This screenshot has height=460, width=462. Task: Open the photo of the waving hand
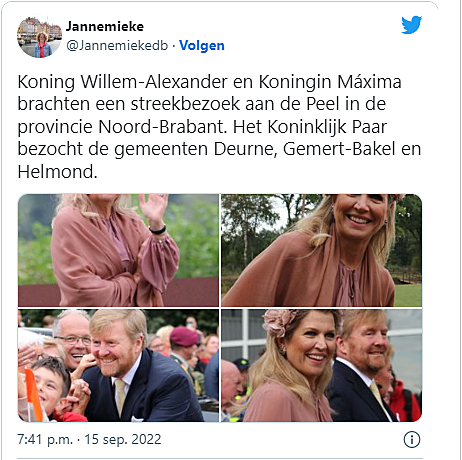click(118, 250)
